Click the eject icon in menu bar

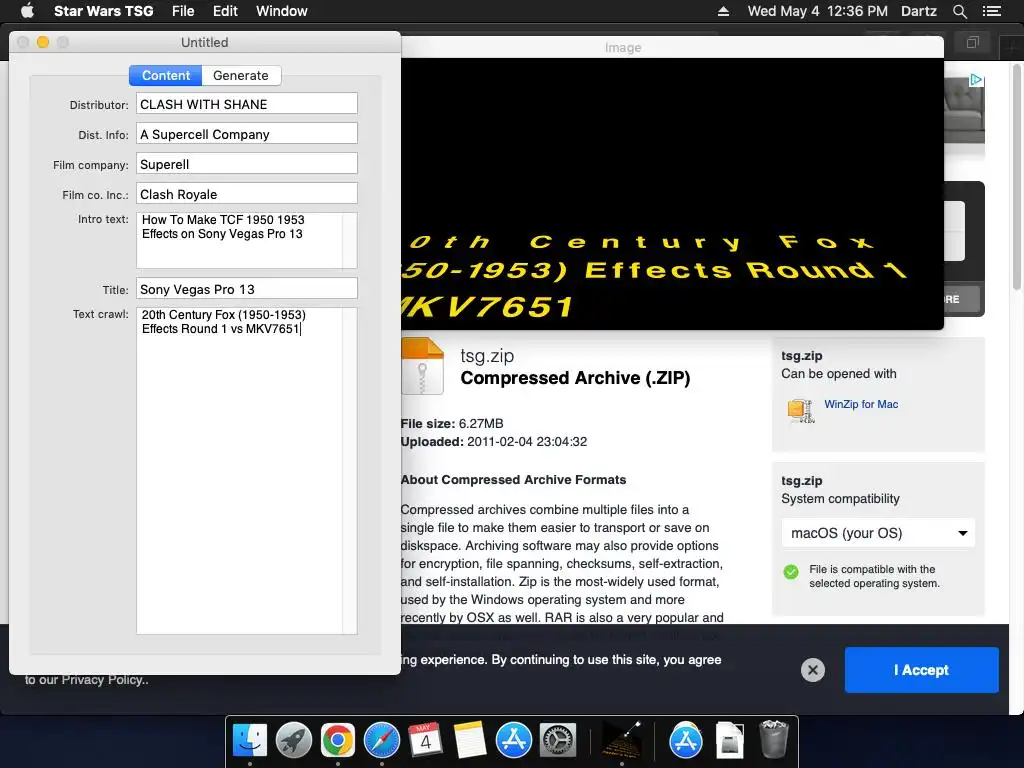(723, 11)
